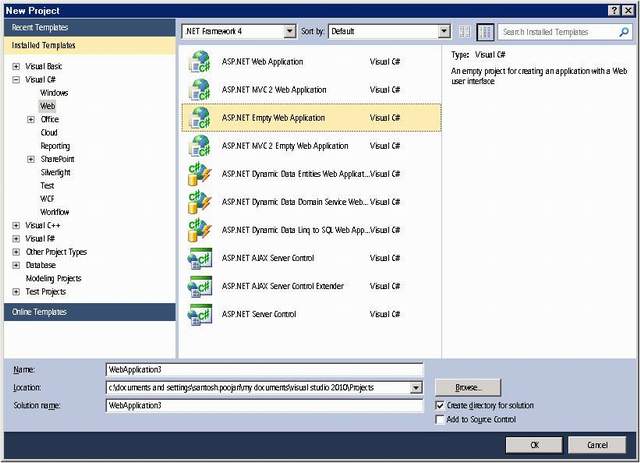Click the ASP.NET AJAX Server Control icon

point(200,258)
